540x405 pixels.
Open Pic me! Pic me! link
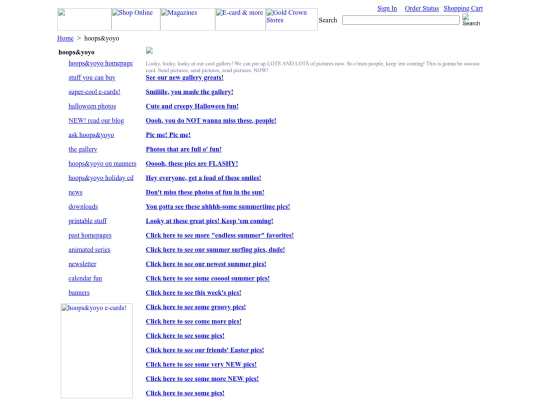[168, 135]
